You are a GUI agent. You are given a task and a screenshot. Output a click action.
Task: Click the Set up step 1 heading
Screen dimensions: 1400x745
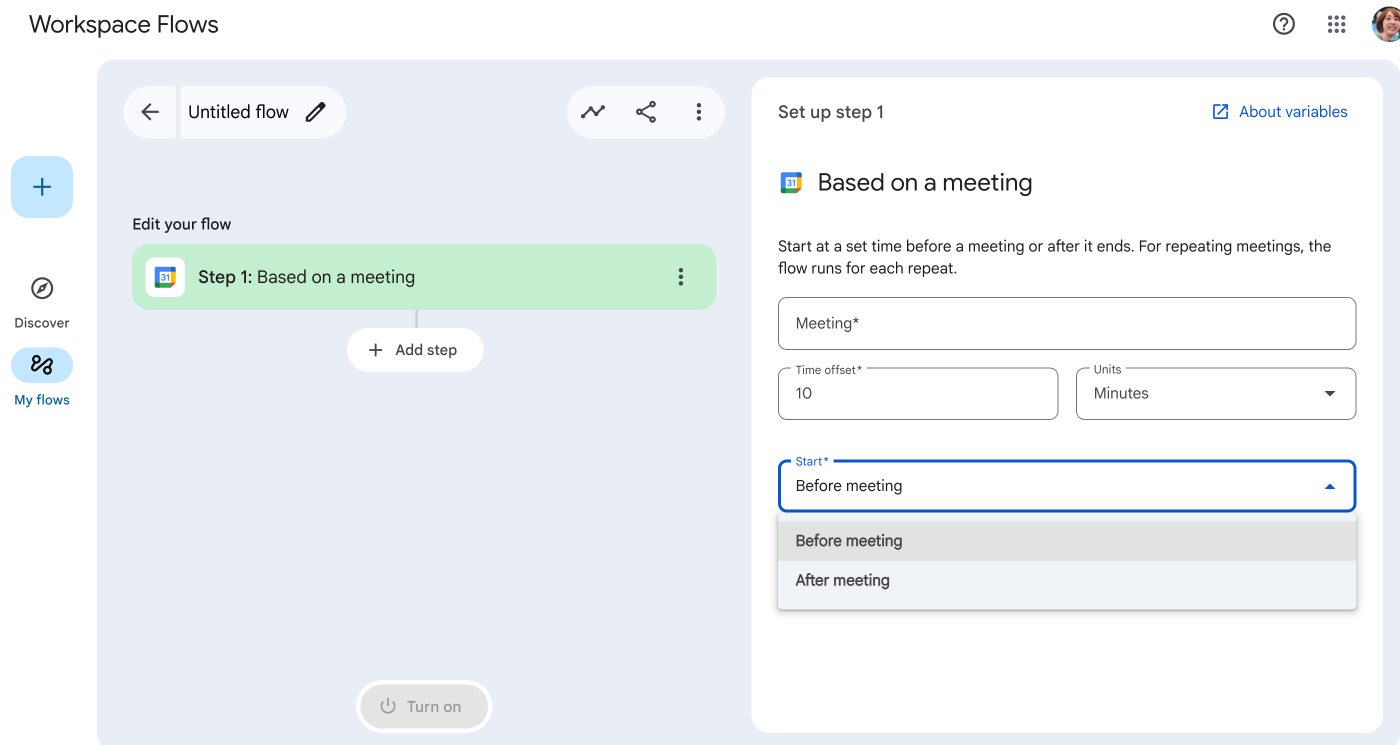[831, 112]
